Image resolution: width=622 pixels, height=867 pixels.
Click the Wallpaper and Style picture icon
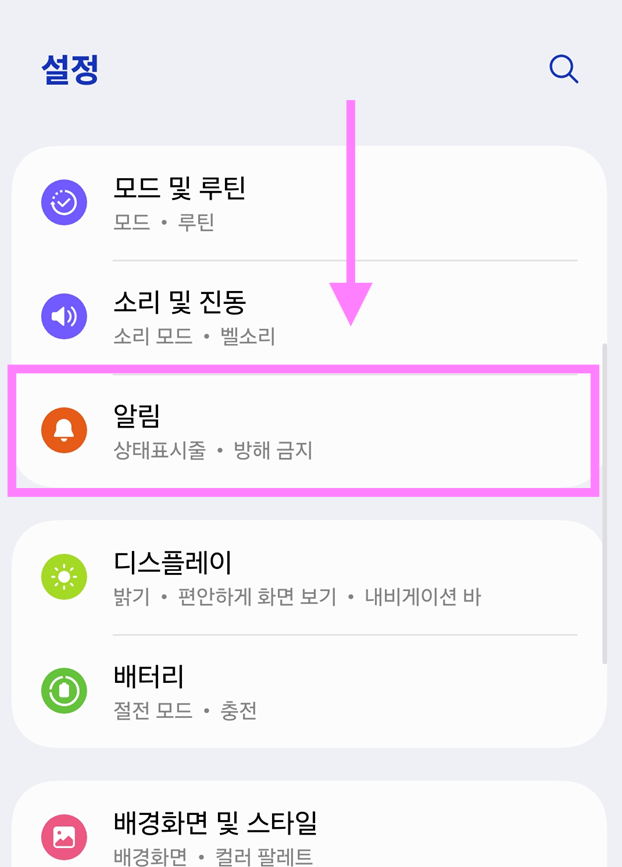pos(64,837)
